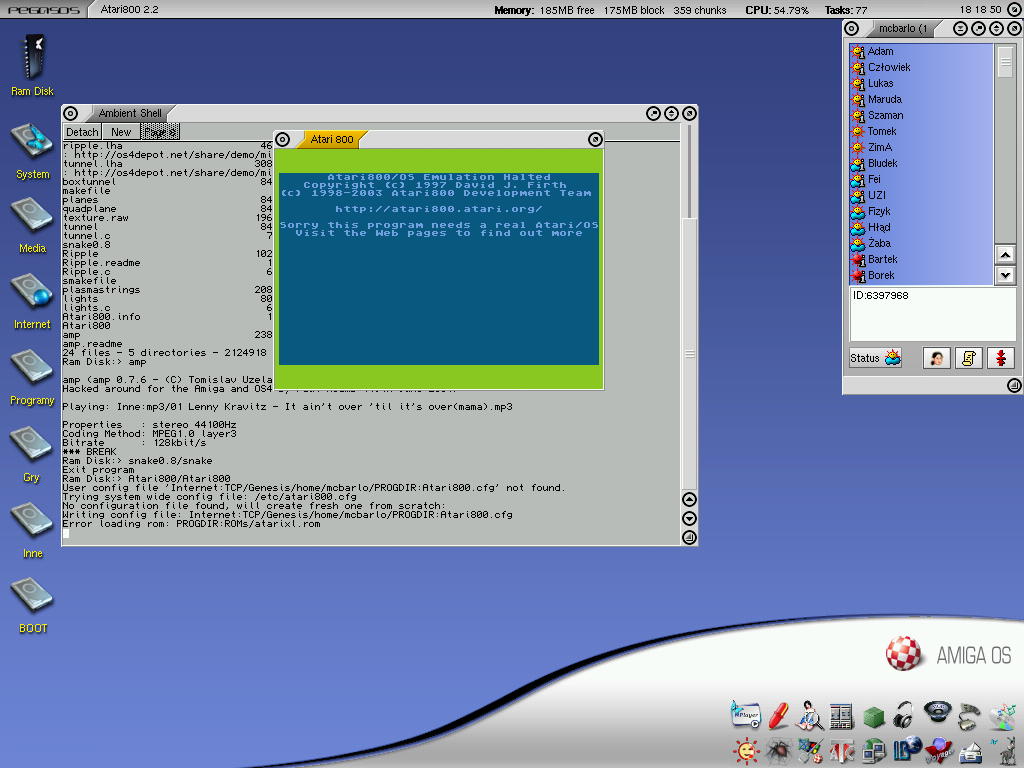
Task: Click the gamepad dock icon
Action: 968,716
